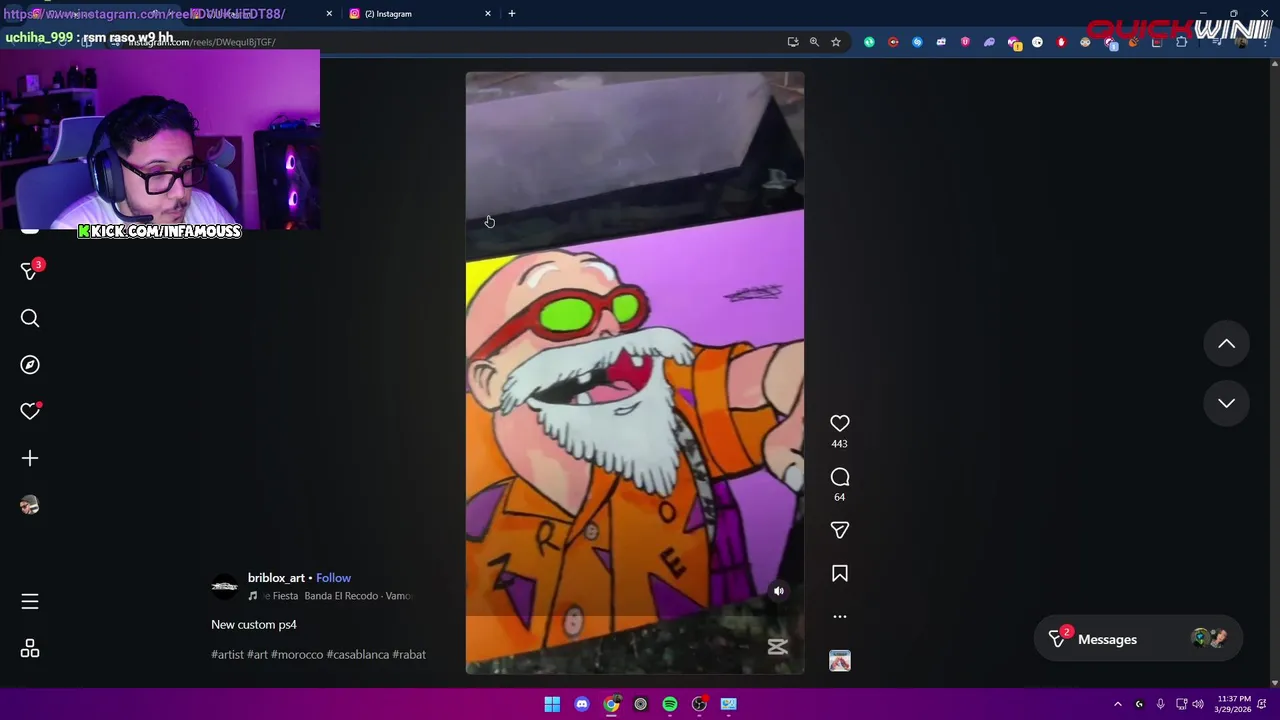Open robot extension icon
This screenshot has width=1280, height=720.
tap(941, 42)
